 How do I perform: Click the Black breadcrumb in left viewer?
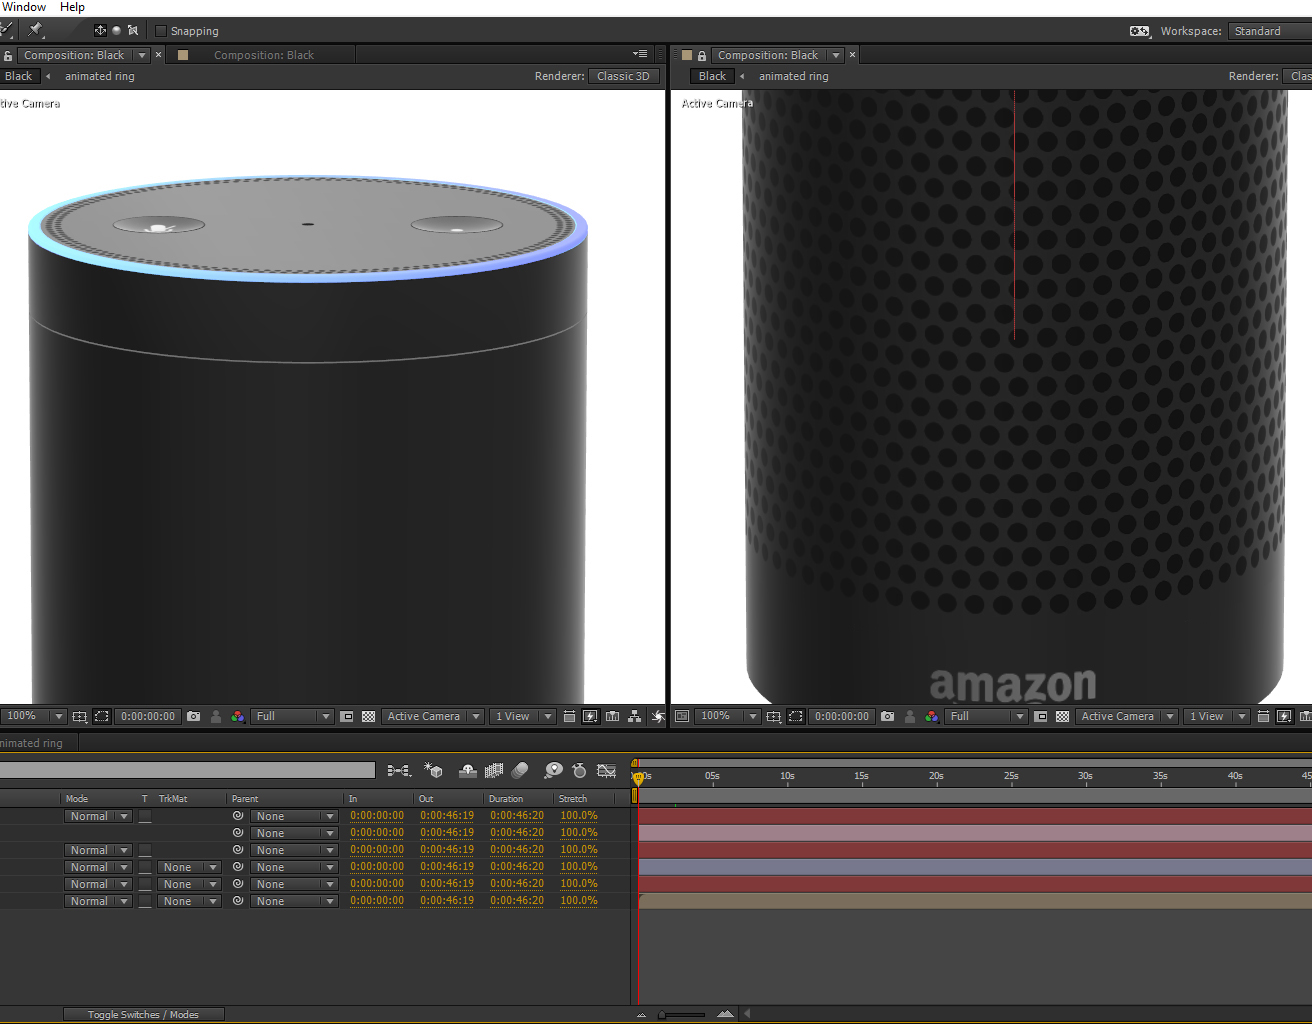(19, 76)
